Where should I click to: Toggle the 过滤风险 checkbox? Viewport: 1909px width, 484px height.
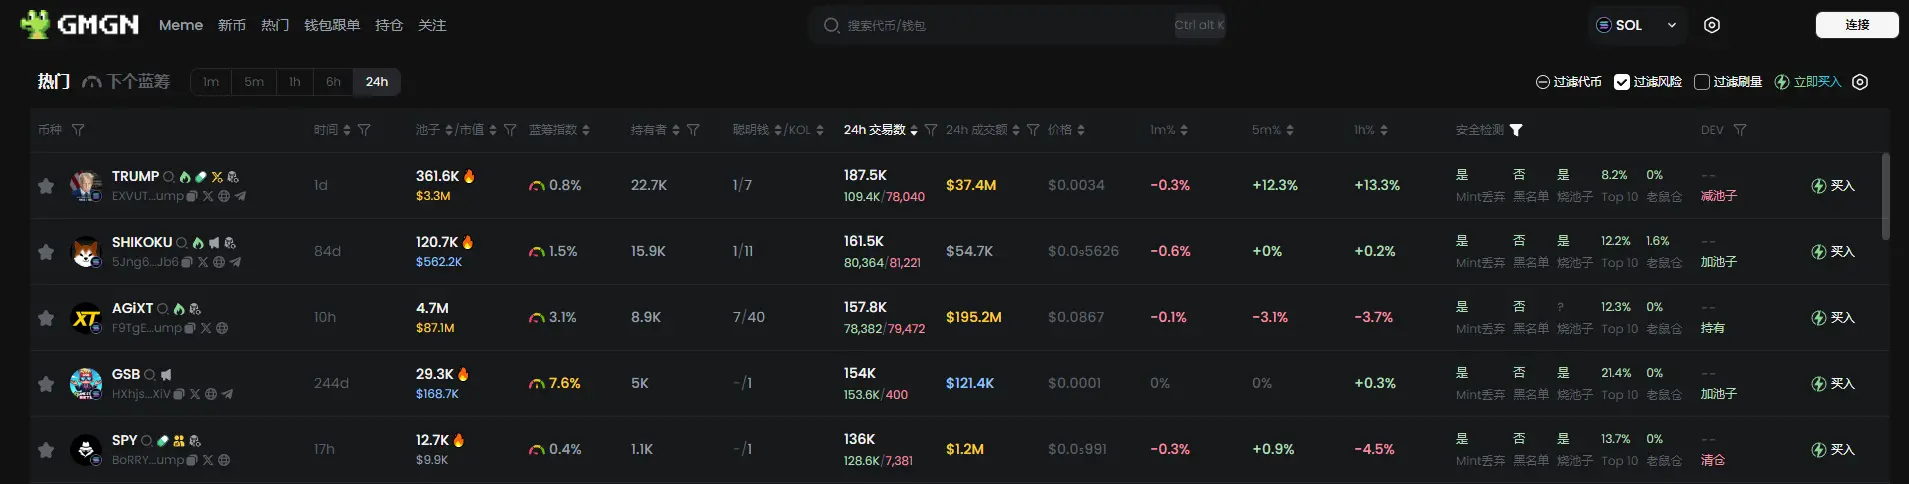tap(1622, 82)
